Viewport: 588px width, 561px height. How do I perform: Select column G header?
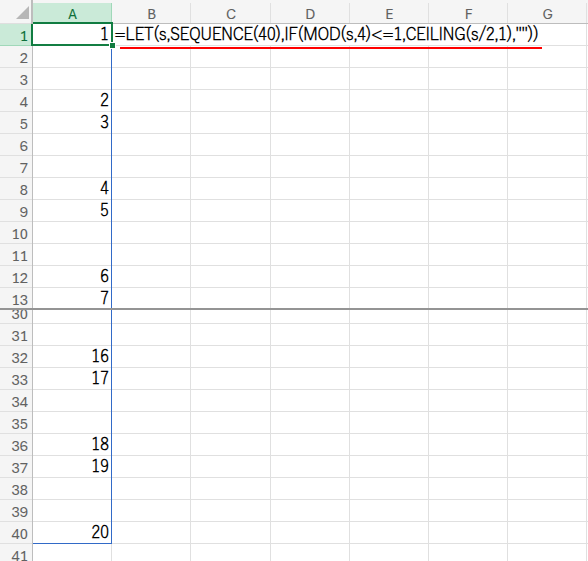(x=548, y=14)
